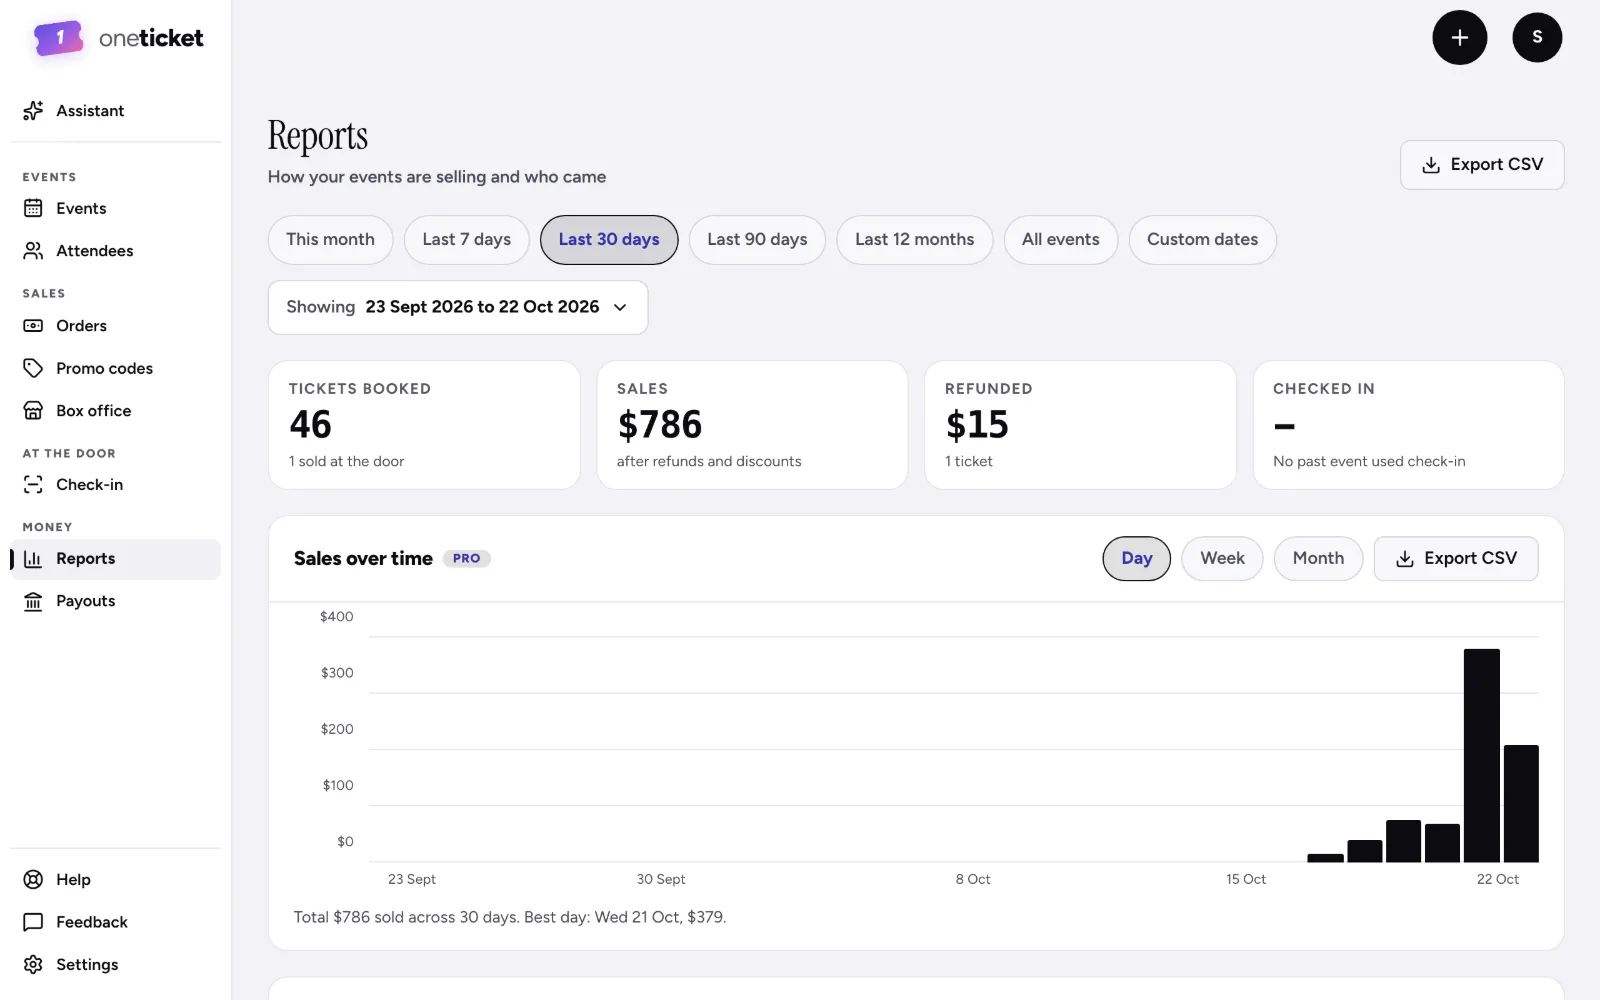Switch chart grouping to Day

(1137, 559)
